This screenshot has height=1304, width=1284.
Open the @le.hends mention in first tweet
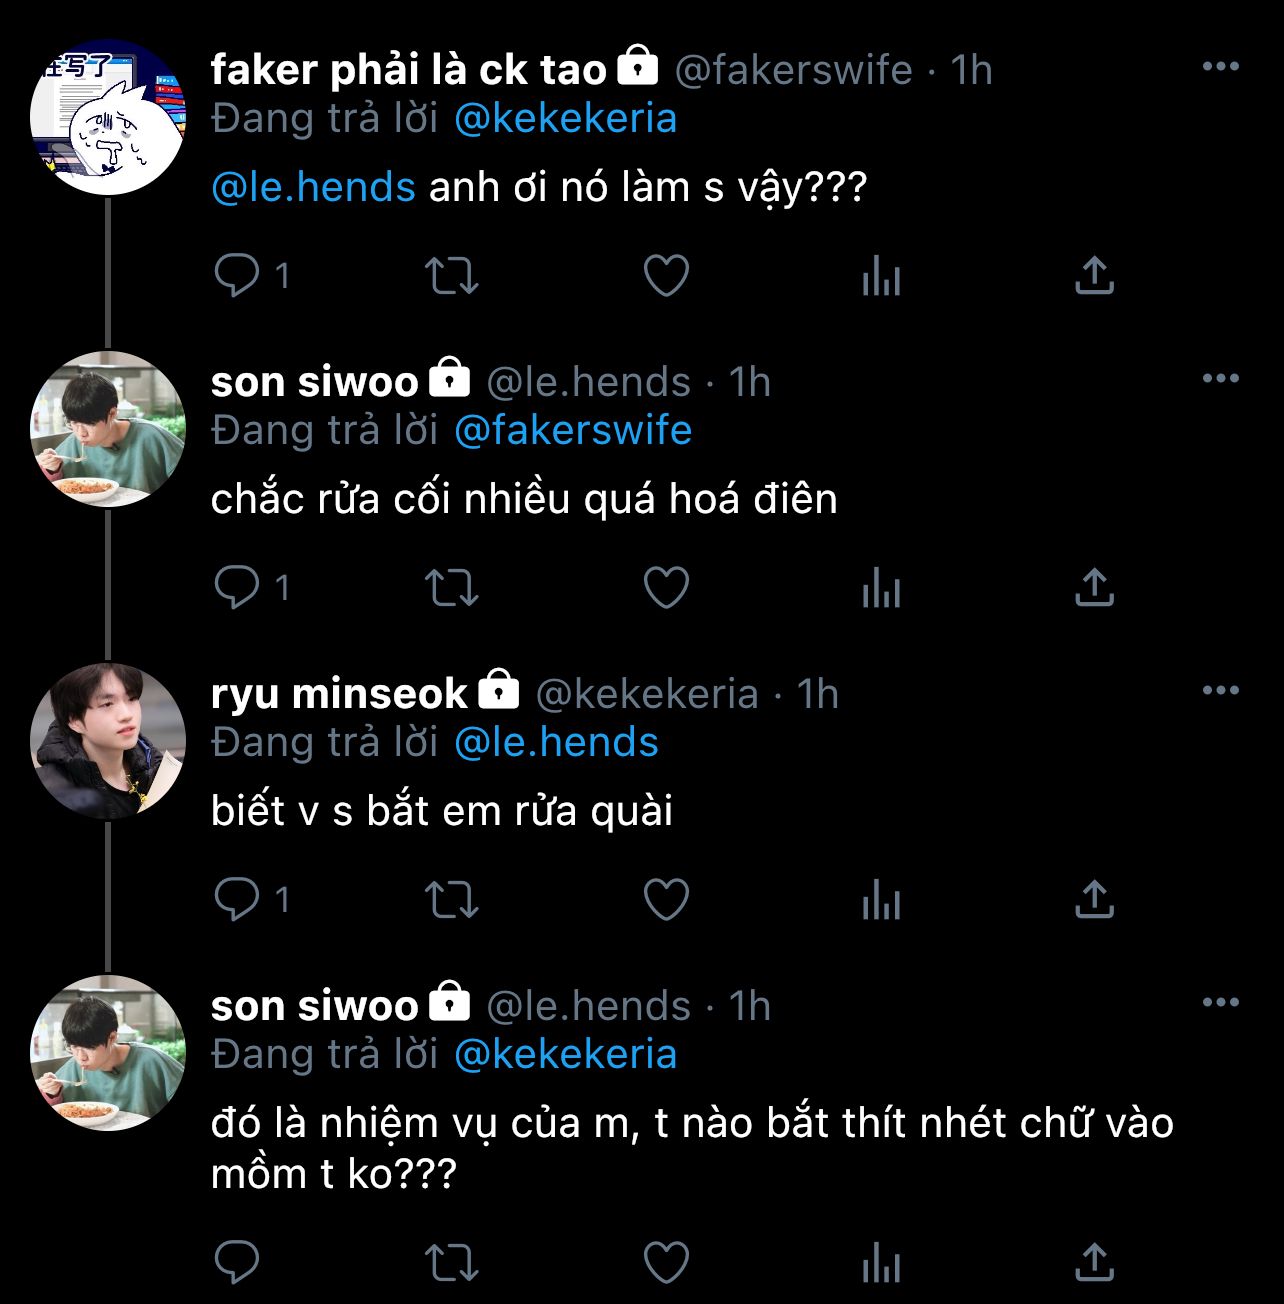coord(314,188)
